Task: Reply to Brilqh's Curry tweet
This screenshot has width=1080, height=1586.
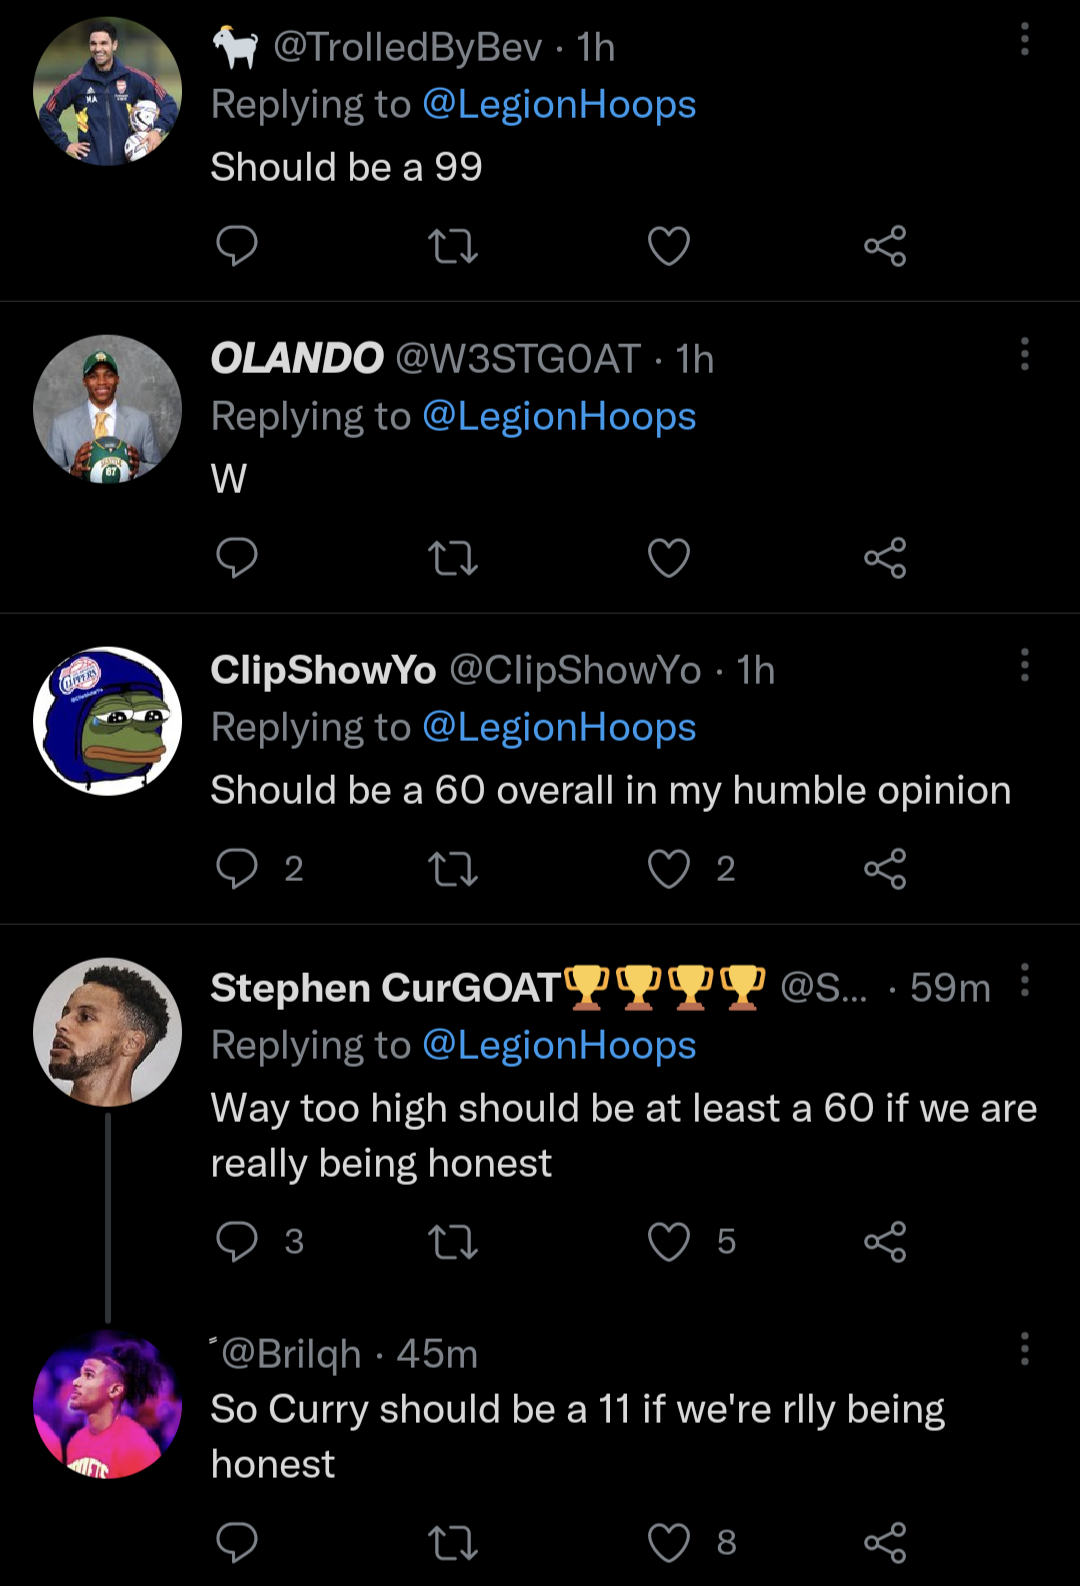Action: pyautogui.click(x=237, y=1542)
